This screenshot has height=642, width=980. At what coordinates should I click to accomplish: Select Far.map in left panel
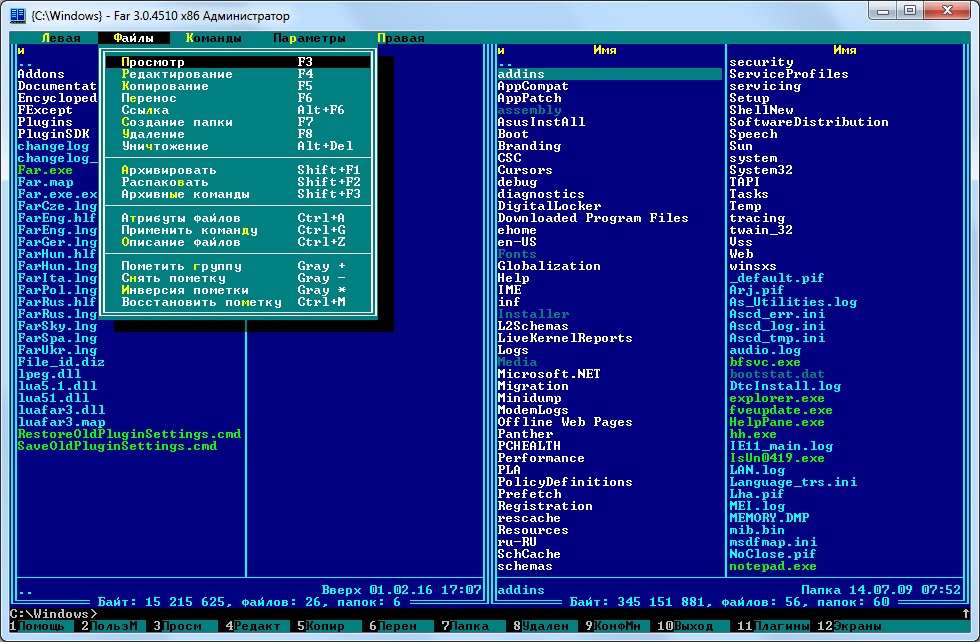(46, 182)
